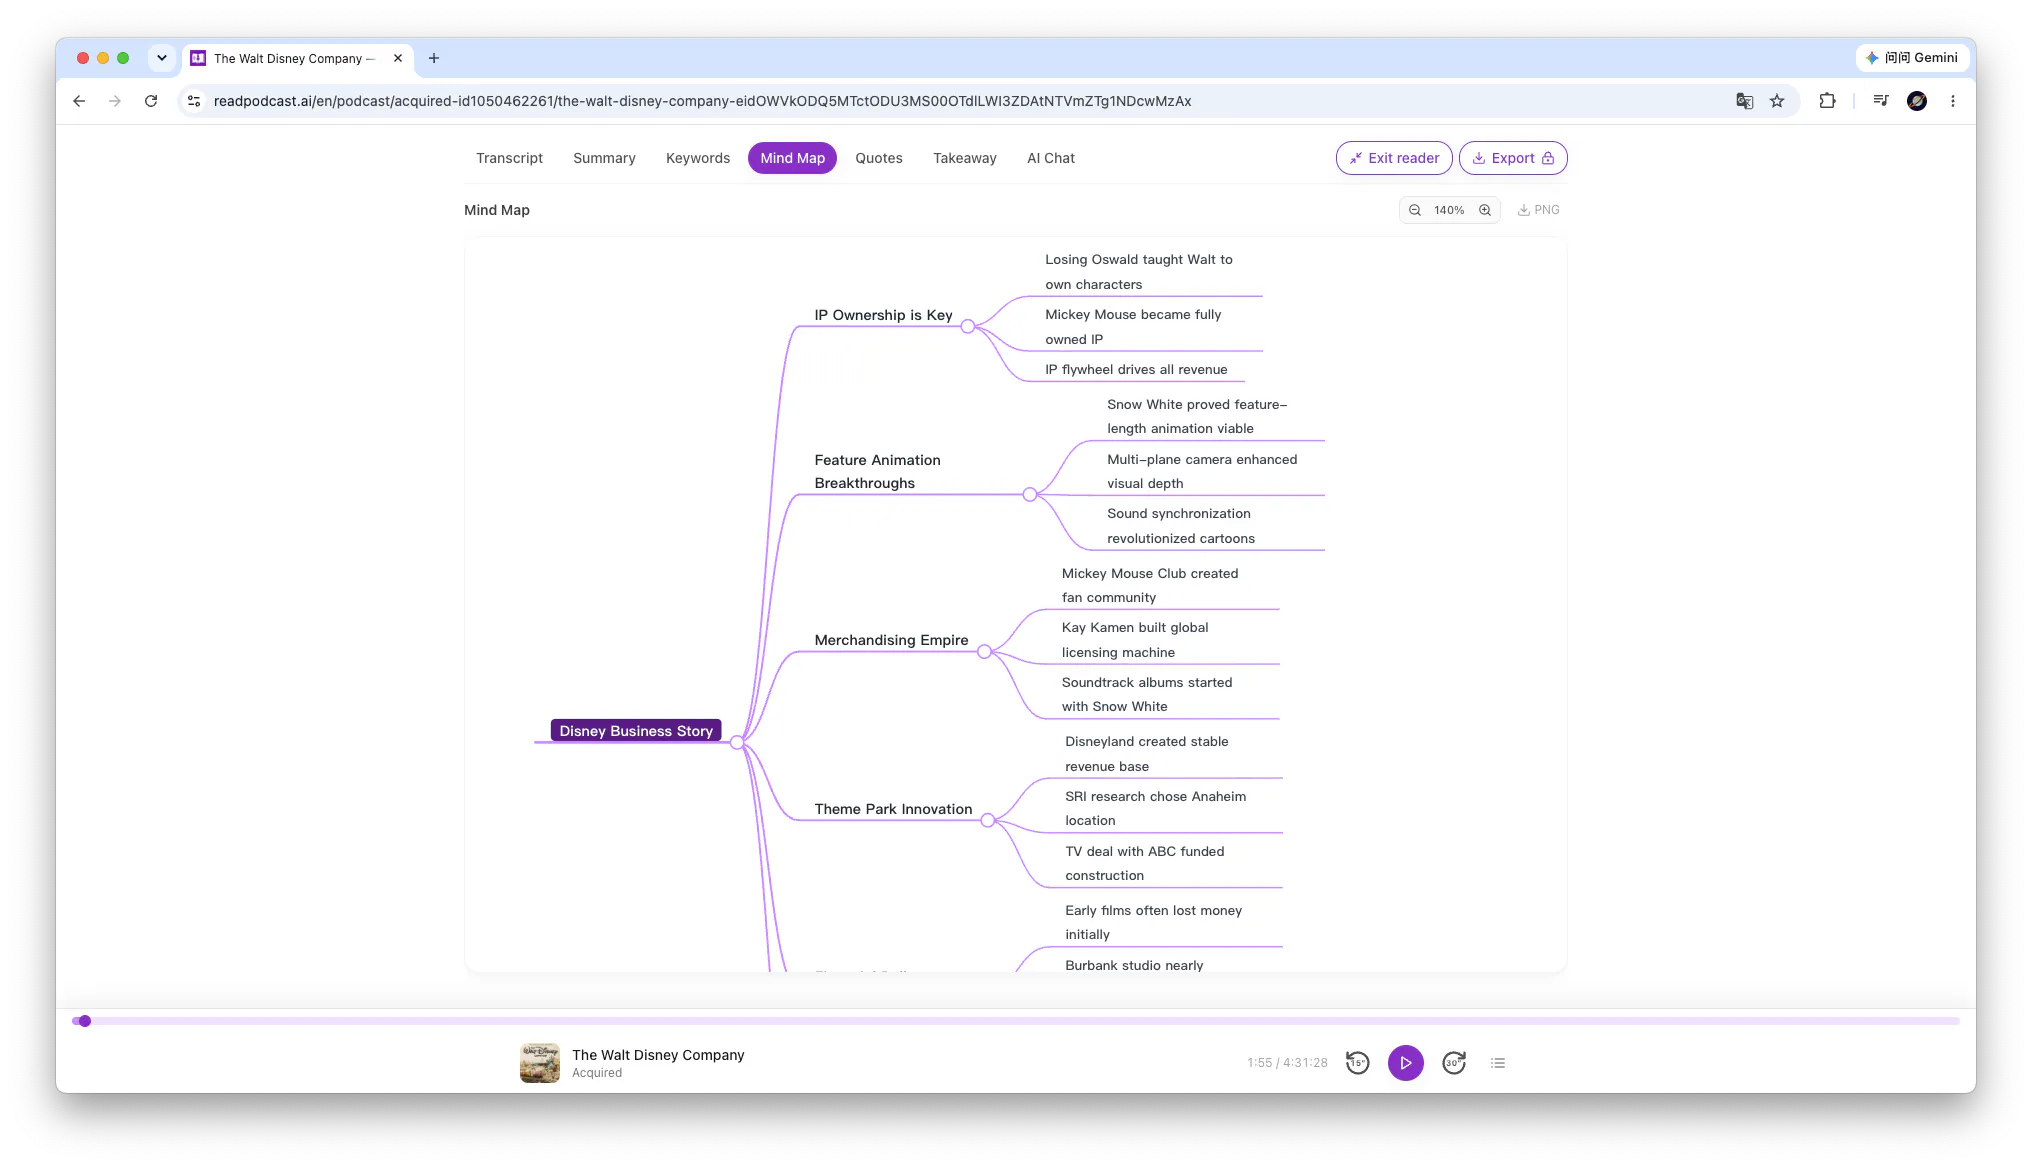Click 'Theme Park Innovation' label
Image resolution: width=2032 pixels, height=1167 pixels.
(893, 809)
